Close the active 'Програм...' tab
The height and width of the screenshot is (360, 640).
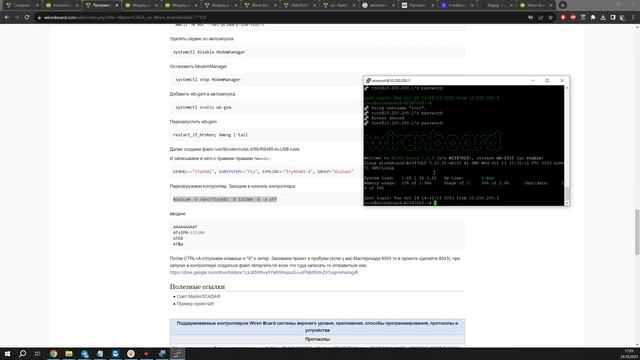pyautogui.click(x=116, y=5)
